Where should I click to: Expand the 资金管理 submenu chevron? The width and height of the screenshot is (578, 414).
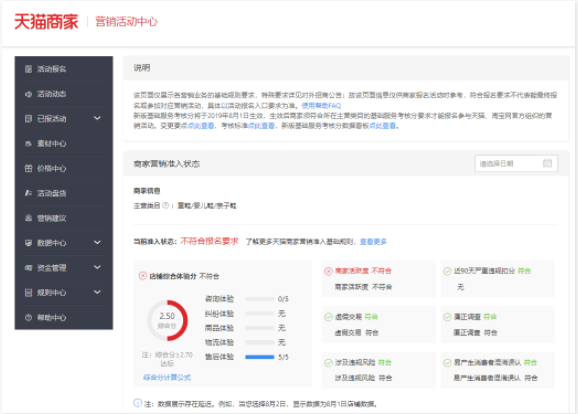tap(97, 267)
